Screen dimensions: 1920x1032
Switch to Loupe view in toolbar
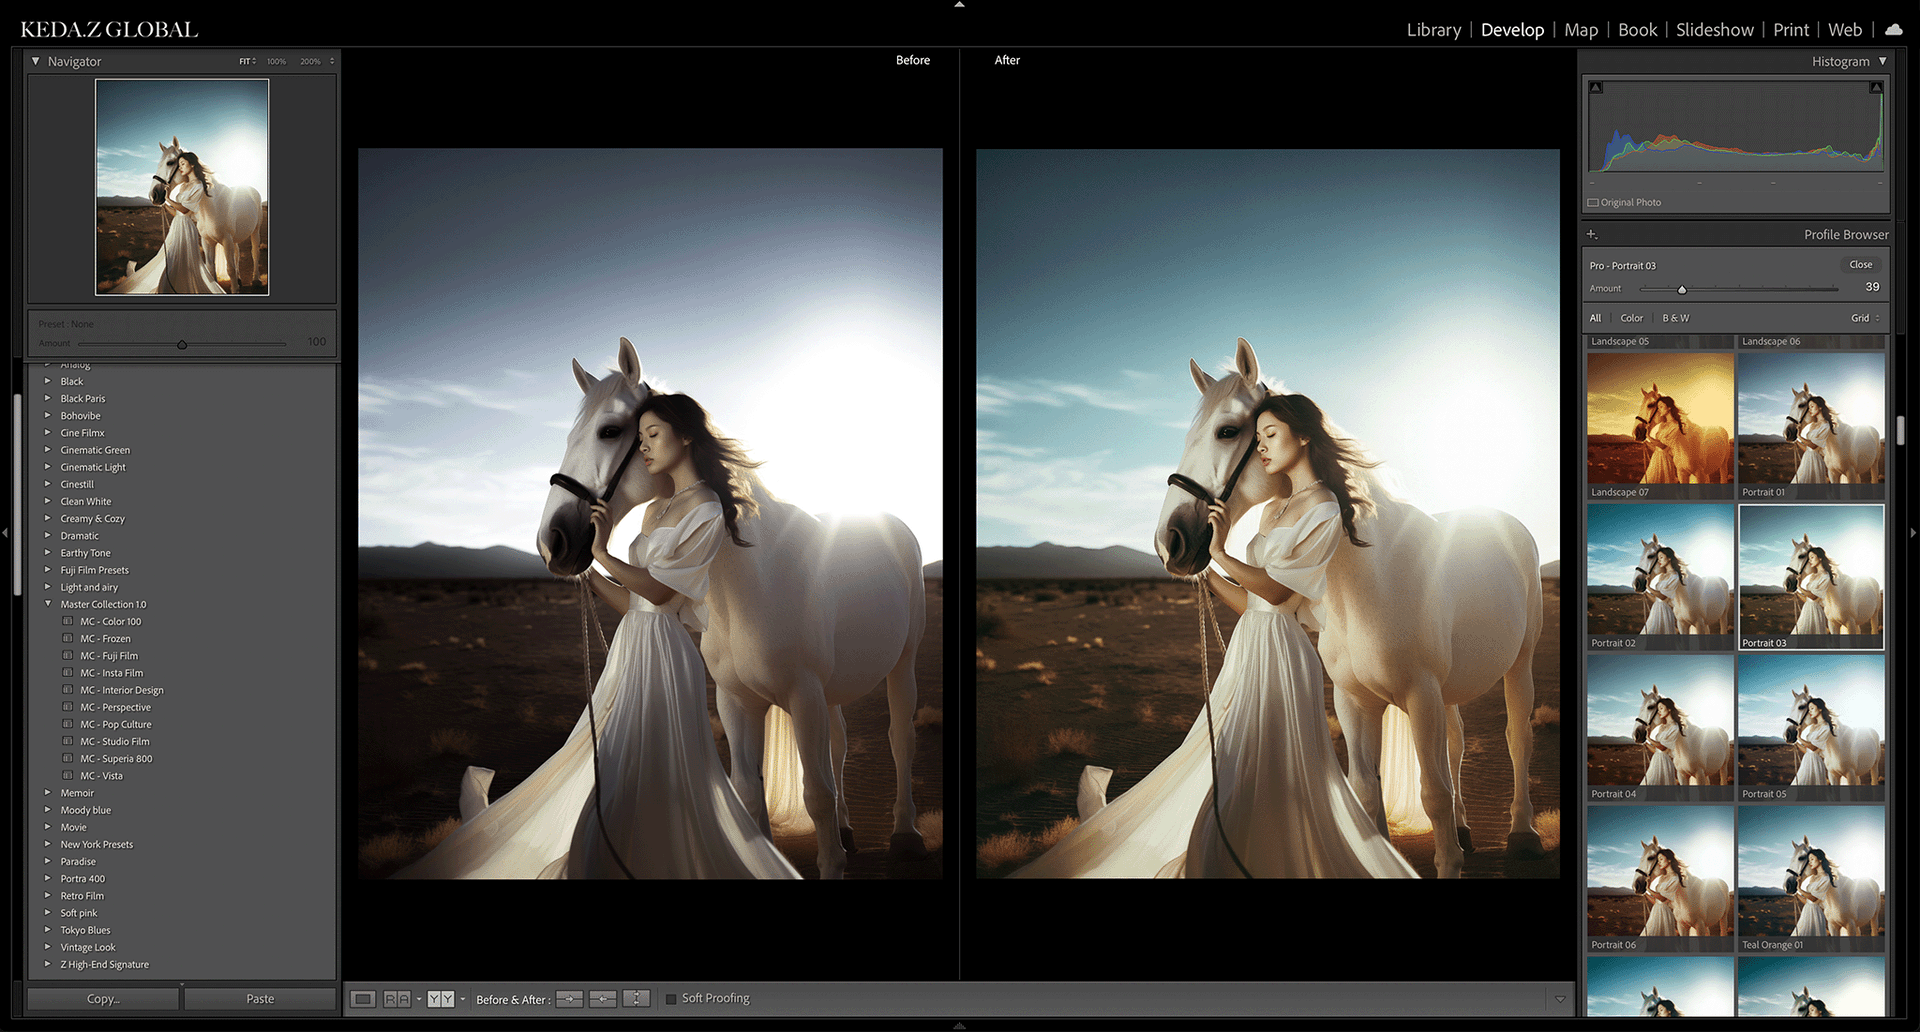click(363, 999)
